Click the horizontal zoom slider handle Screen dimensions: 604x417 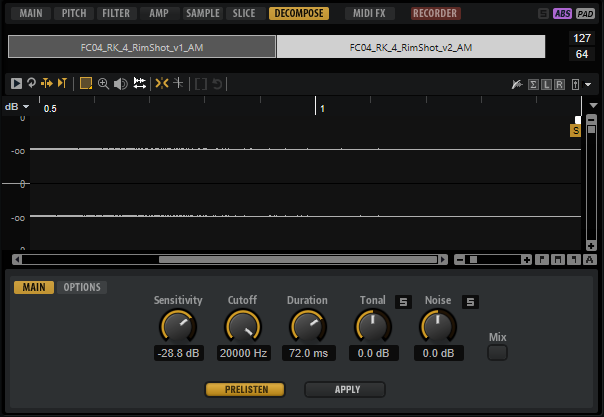(473, 260)
